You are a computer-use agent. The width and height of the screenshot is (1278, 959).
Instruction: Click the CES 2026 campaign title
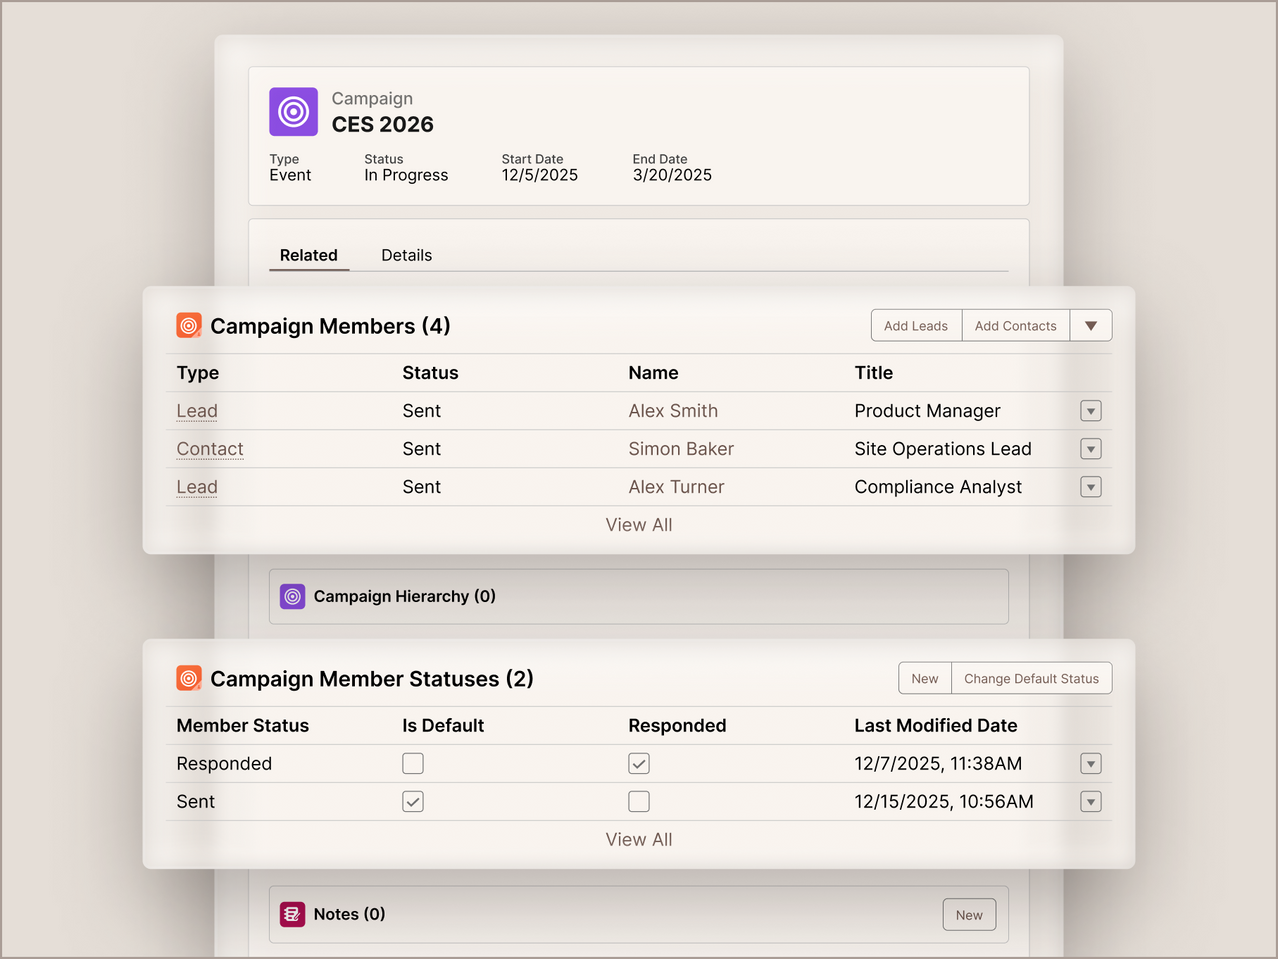click(383, 124)
